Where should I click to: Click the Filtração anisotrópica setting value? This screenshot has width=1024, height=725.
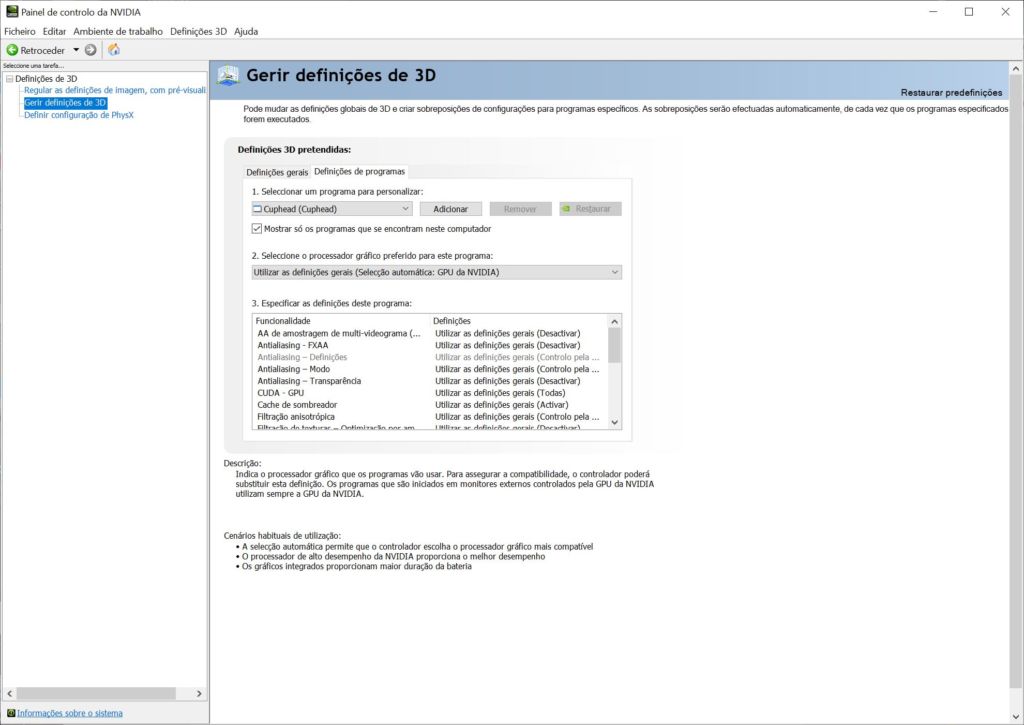coord(517,417)
